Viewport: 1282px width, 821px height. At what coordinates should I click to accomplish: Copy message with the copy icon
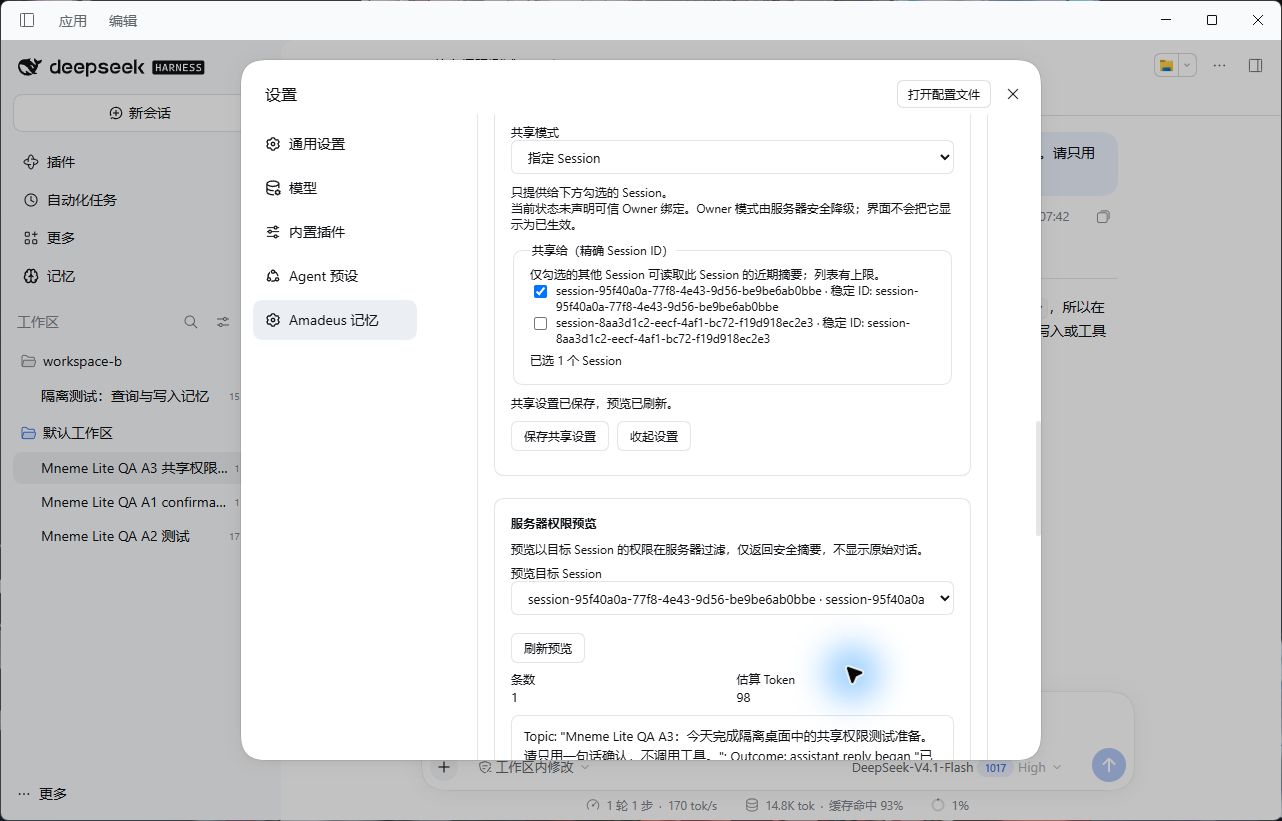1103,217
